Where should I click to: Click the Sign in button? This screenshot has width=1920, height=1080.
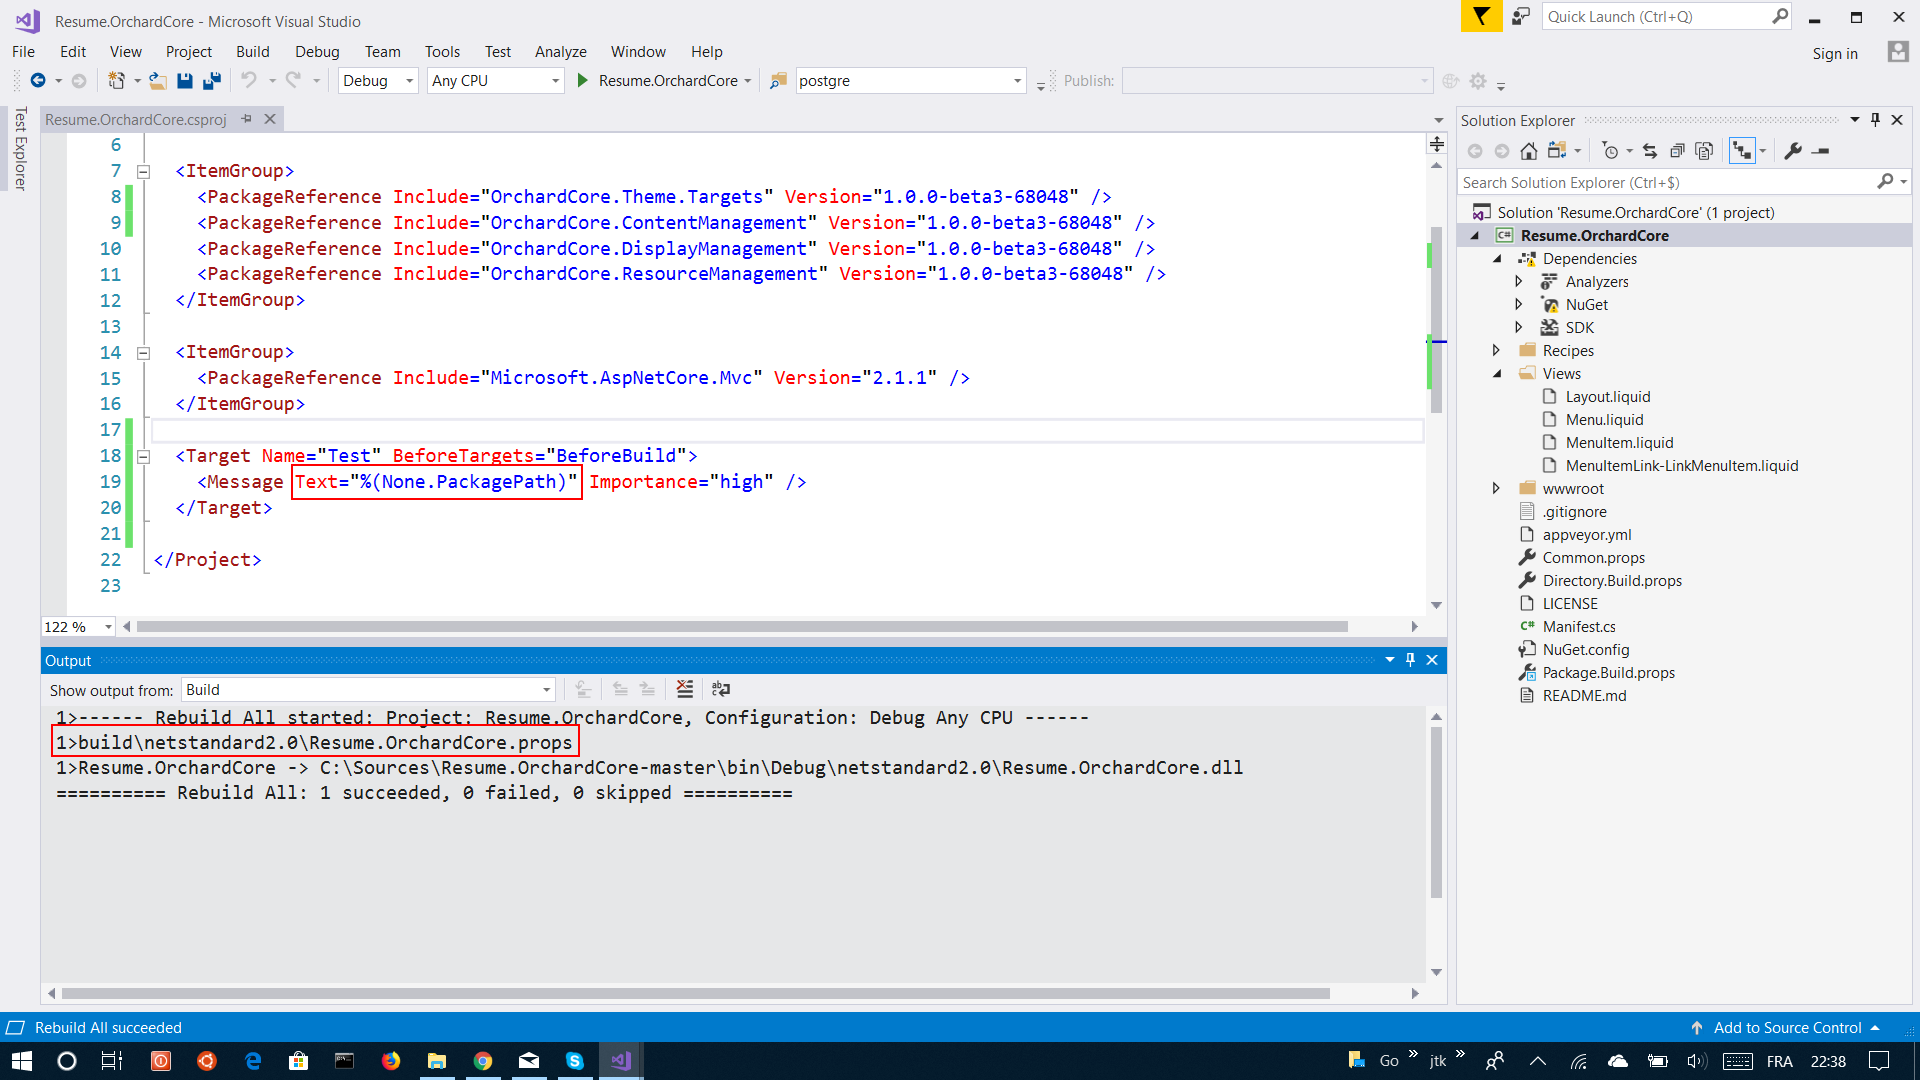(1836, 53)
